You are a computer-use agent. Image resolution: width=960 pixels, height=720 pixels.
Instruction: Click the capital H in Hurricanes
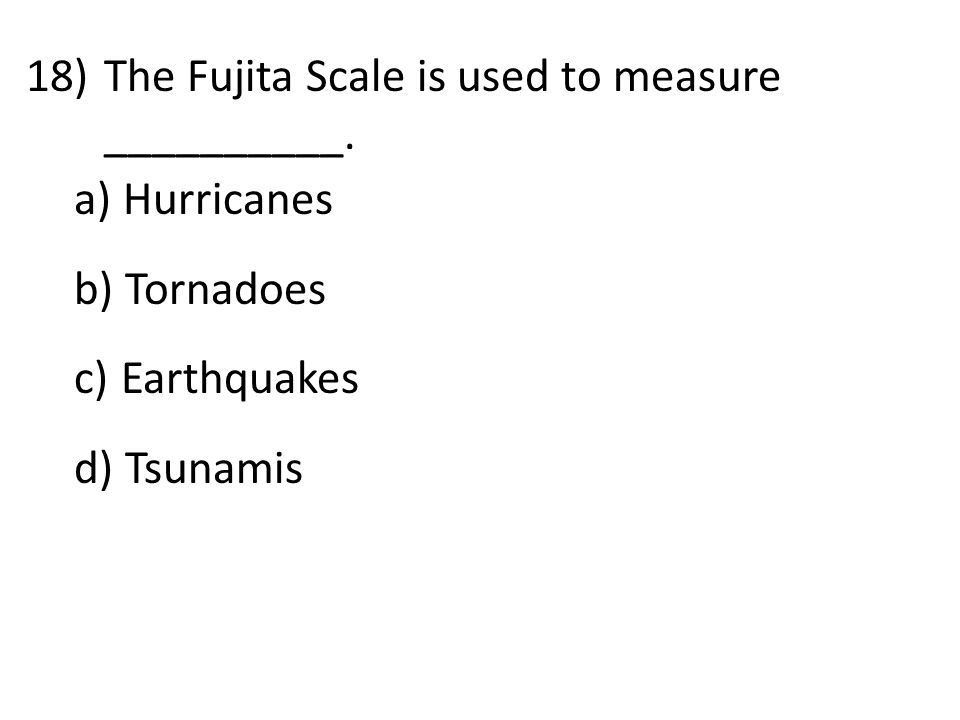click(x=138, y=200)
